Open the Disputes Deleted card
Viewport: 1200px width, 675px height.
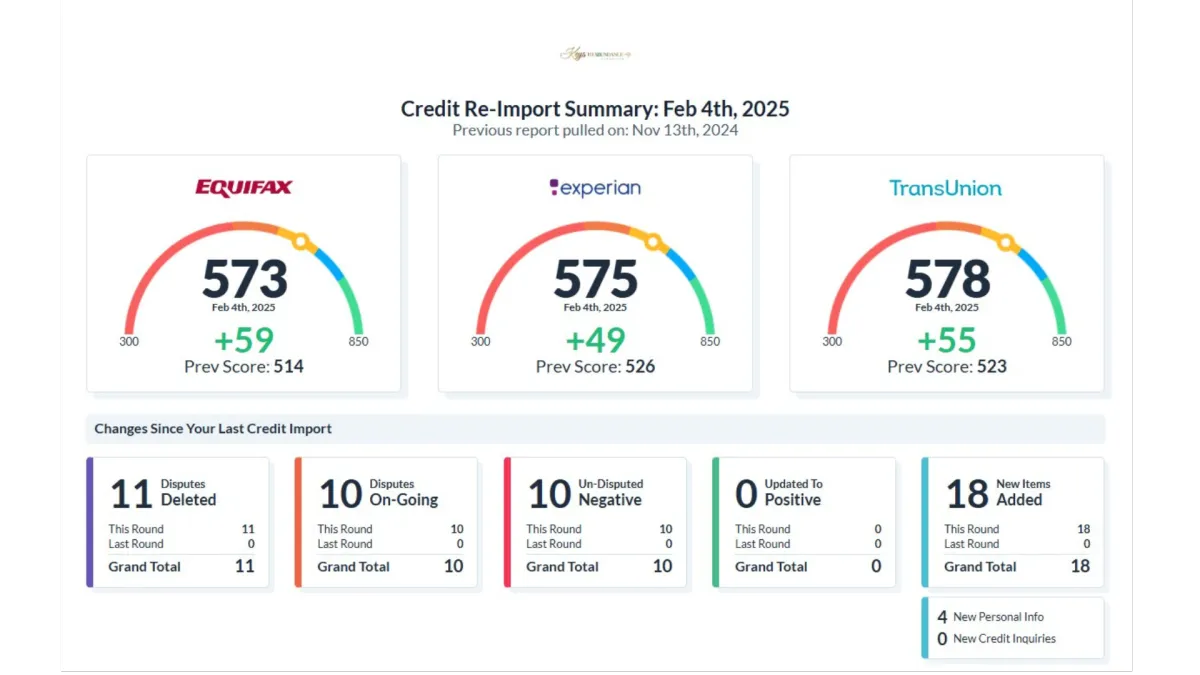point(178,522)
